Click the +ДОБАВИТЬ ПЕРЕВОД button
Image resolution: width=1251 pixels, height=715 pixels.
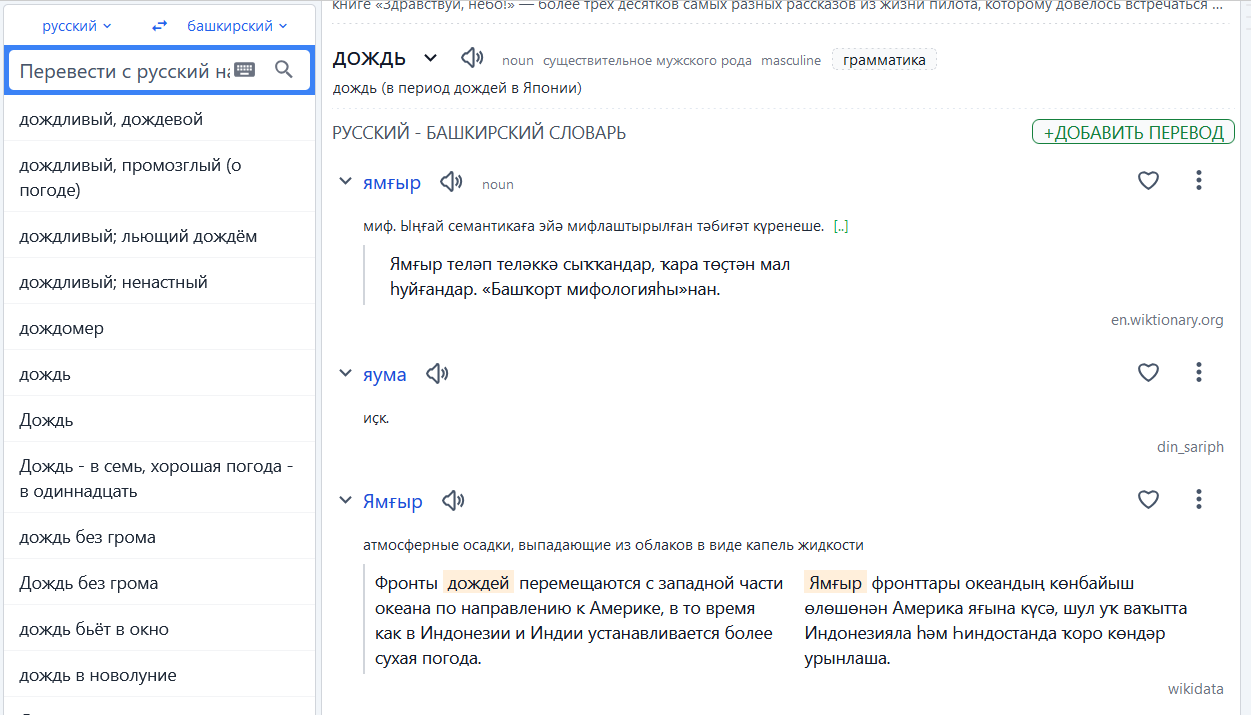coord(1133,133)
